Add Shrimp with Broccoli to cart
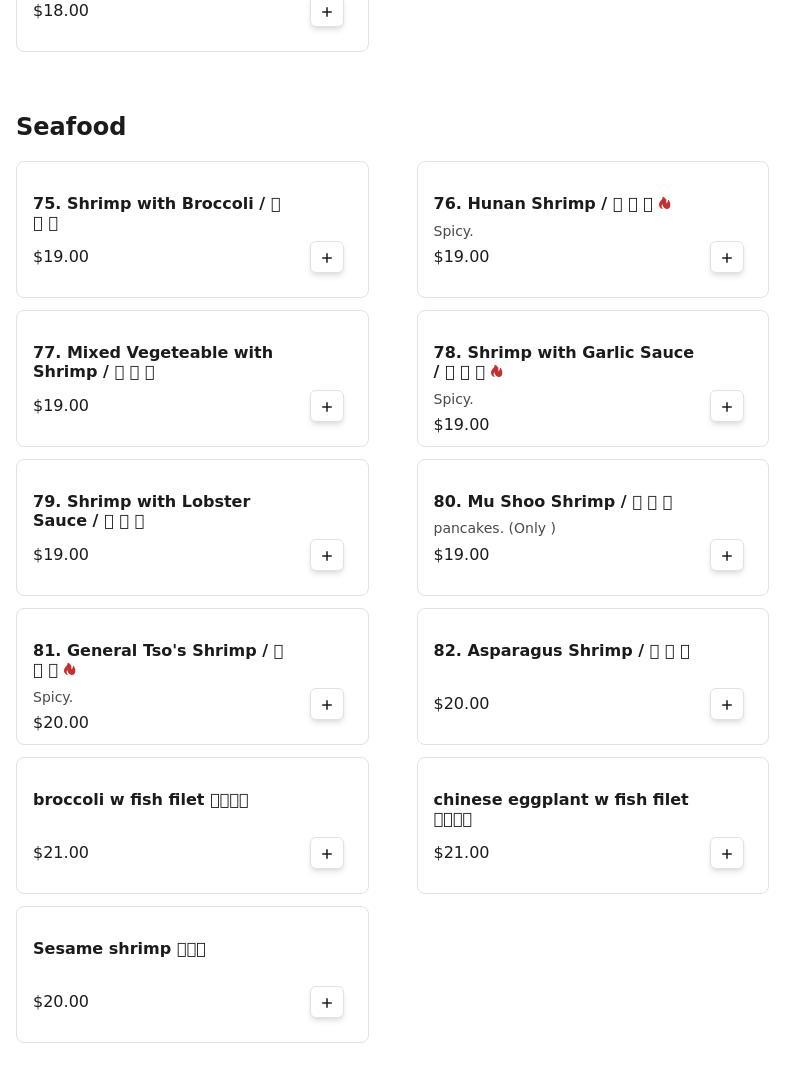The image size is (785, 1084). pos(327,258)
